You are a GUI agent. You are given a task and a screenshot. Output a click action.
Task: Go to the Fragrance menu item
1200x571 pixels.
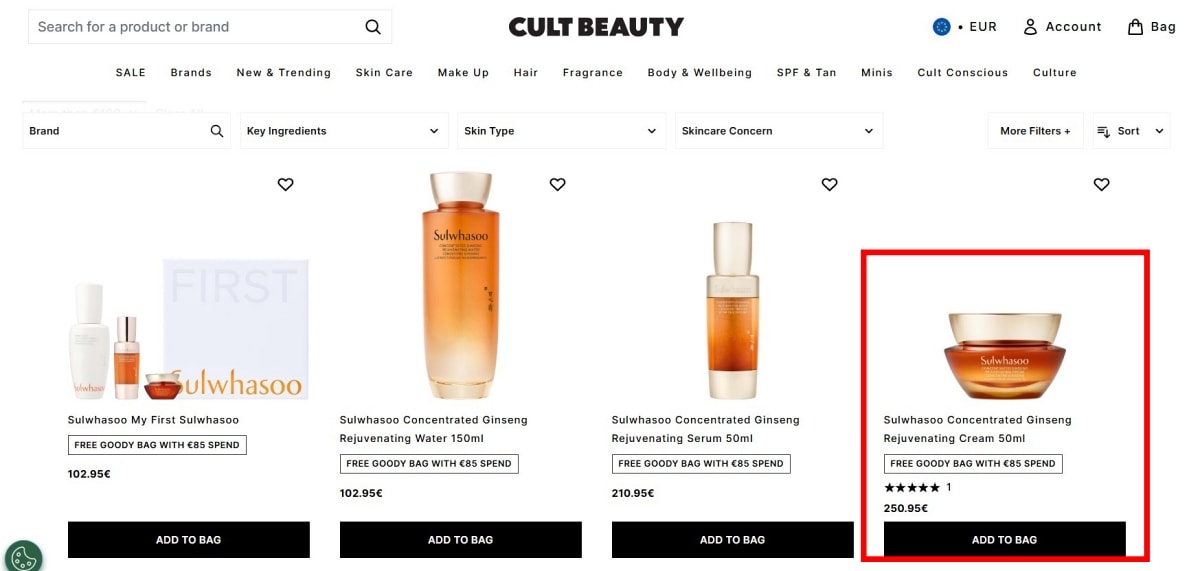coord(592,73)
